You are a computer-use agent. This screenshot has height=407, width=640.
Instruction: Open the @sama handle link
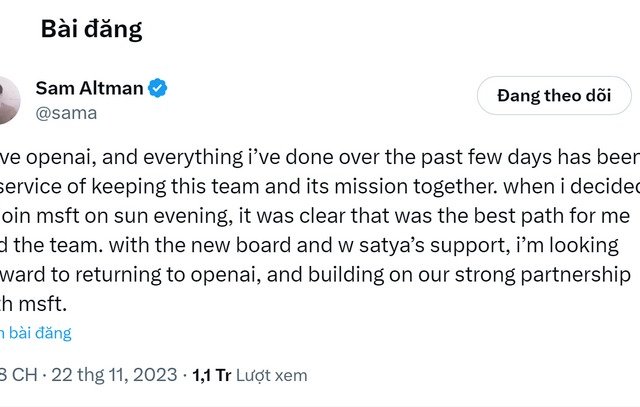click(66, 113)
